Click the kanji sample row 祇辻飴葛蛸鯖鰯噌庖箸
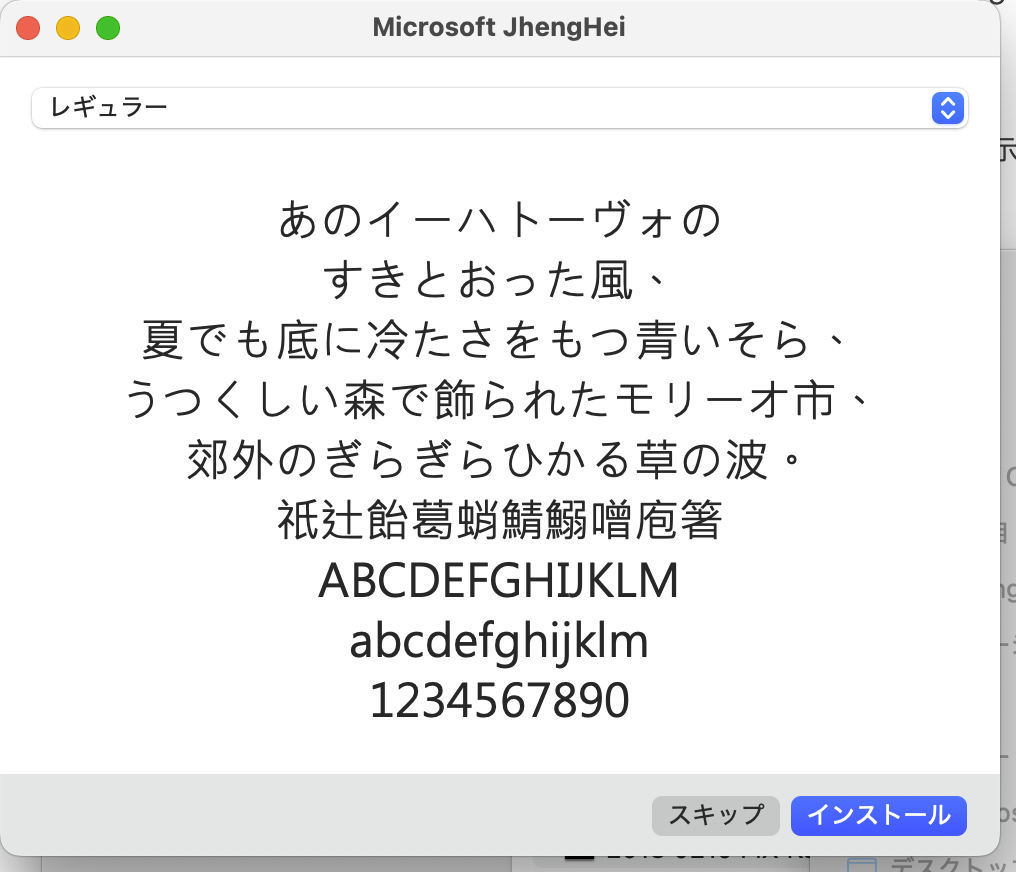 pos(498,521)
